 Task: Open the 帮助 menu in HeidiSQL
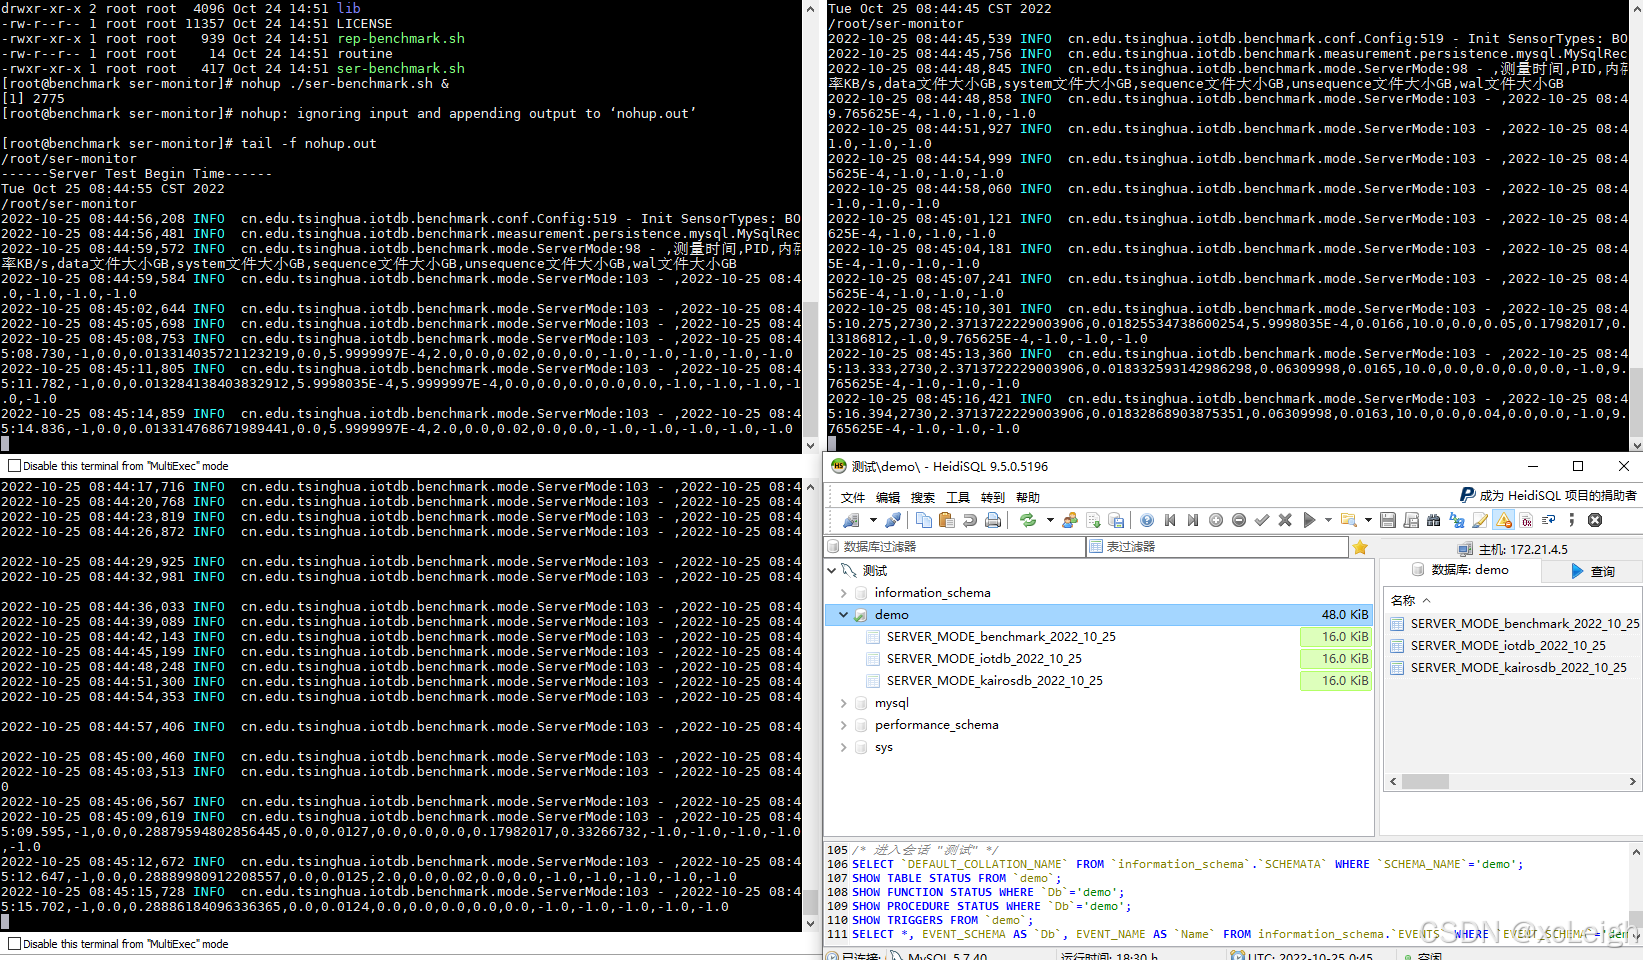pos(1028,497)
